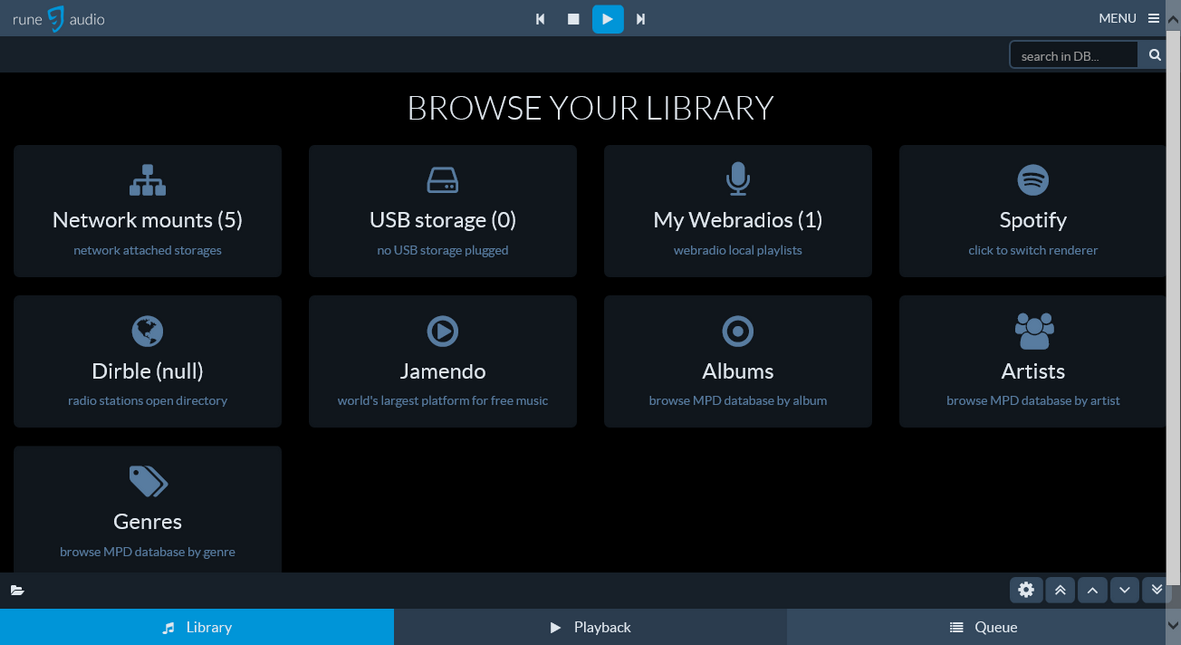
Task: Click 'browse MPD database by album' text
Action: point(738,401)
